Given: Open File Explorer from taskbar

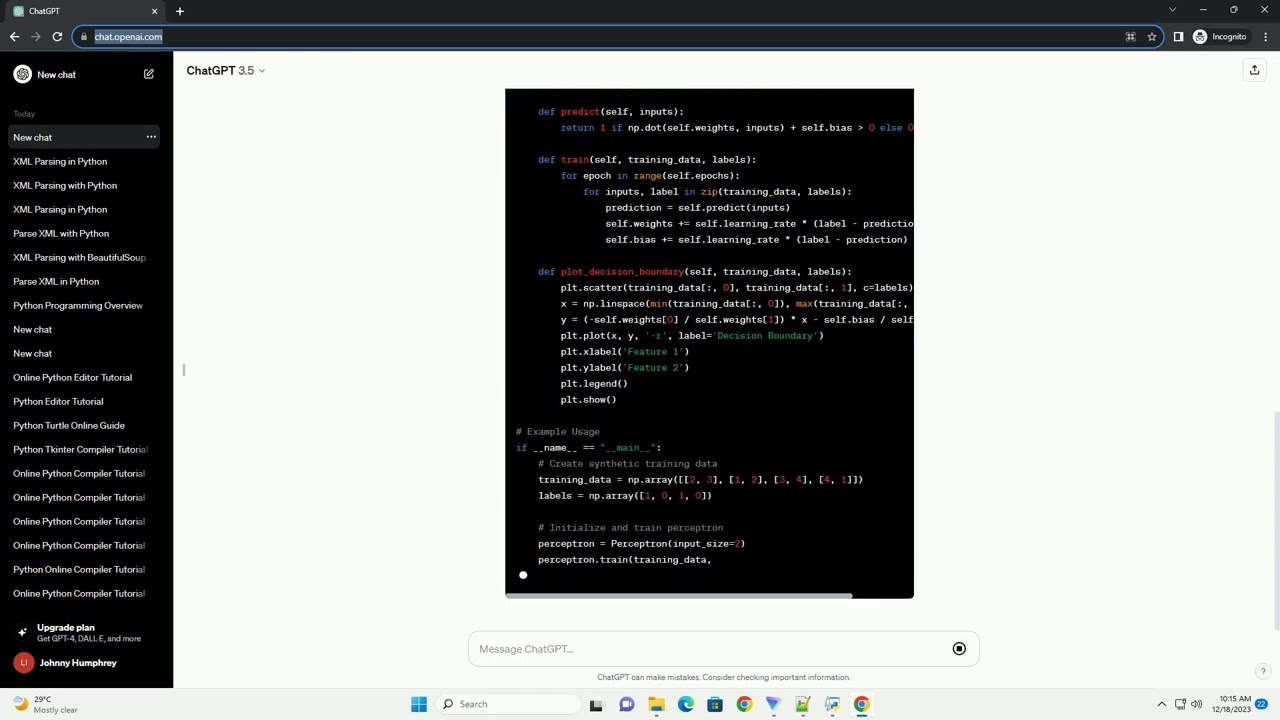Looking at the screenshot, I should 656,704.
